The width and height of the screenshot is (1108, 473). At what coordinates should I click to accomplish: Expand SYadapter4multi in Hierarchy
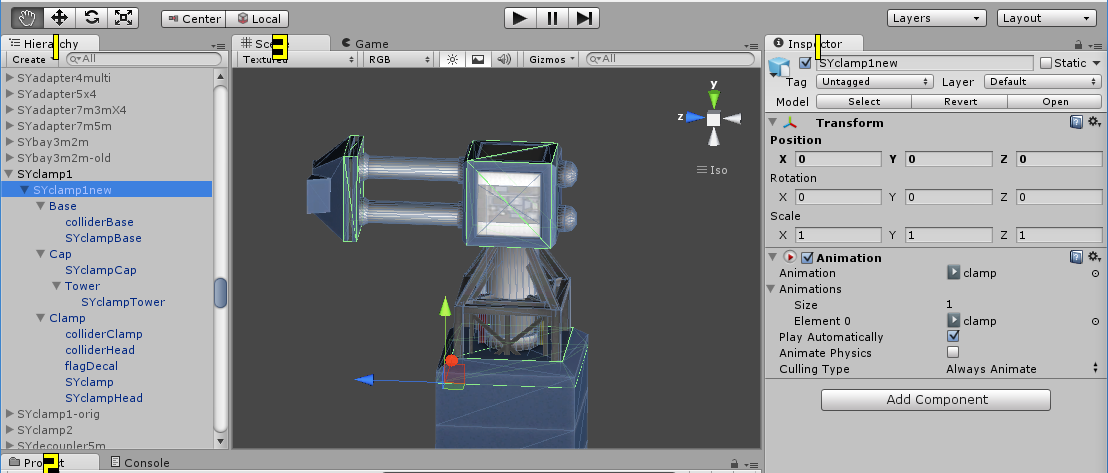[10, 78]
